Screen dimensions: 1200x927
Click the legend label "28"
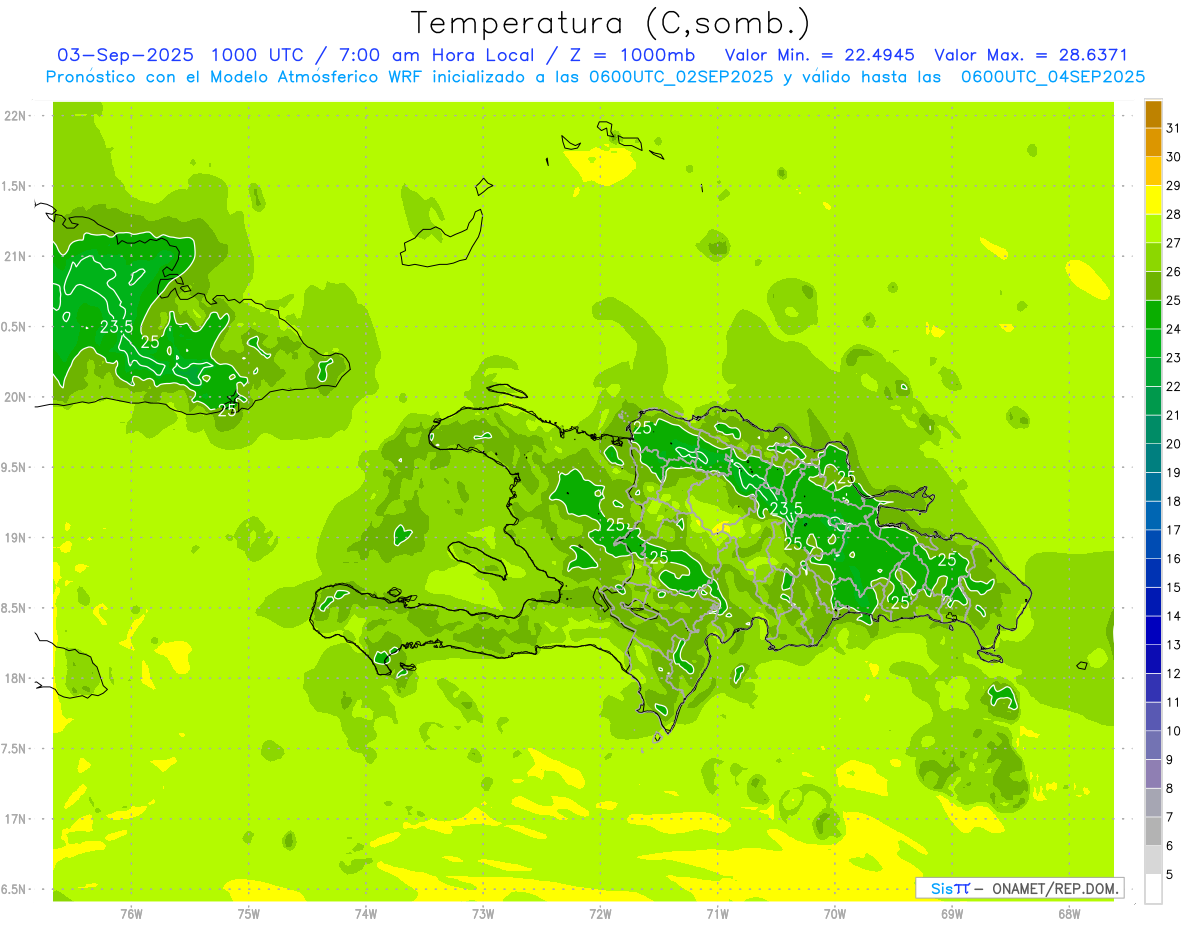pos(1173,214)
